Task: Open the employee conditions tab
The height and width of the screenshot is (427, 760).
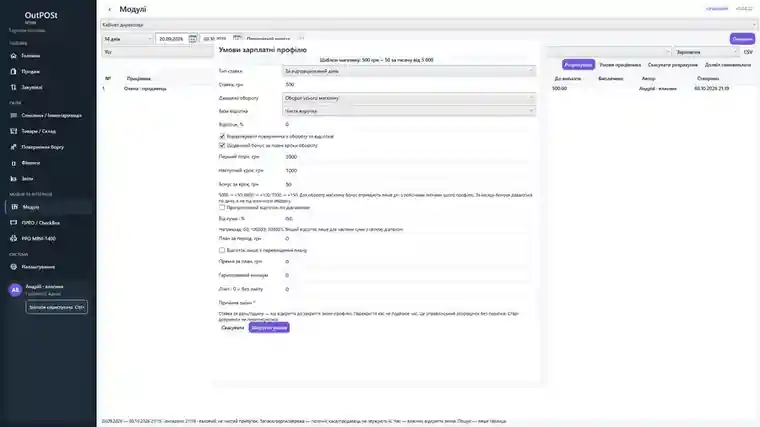Action: pyautogui.click(x=620, y=64)
